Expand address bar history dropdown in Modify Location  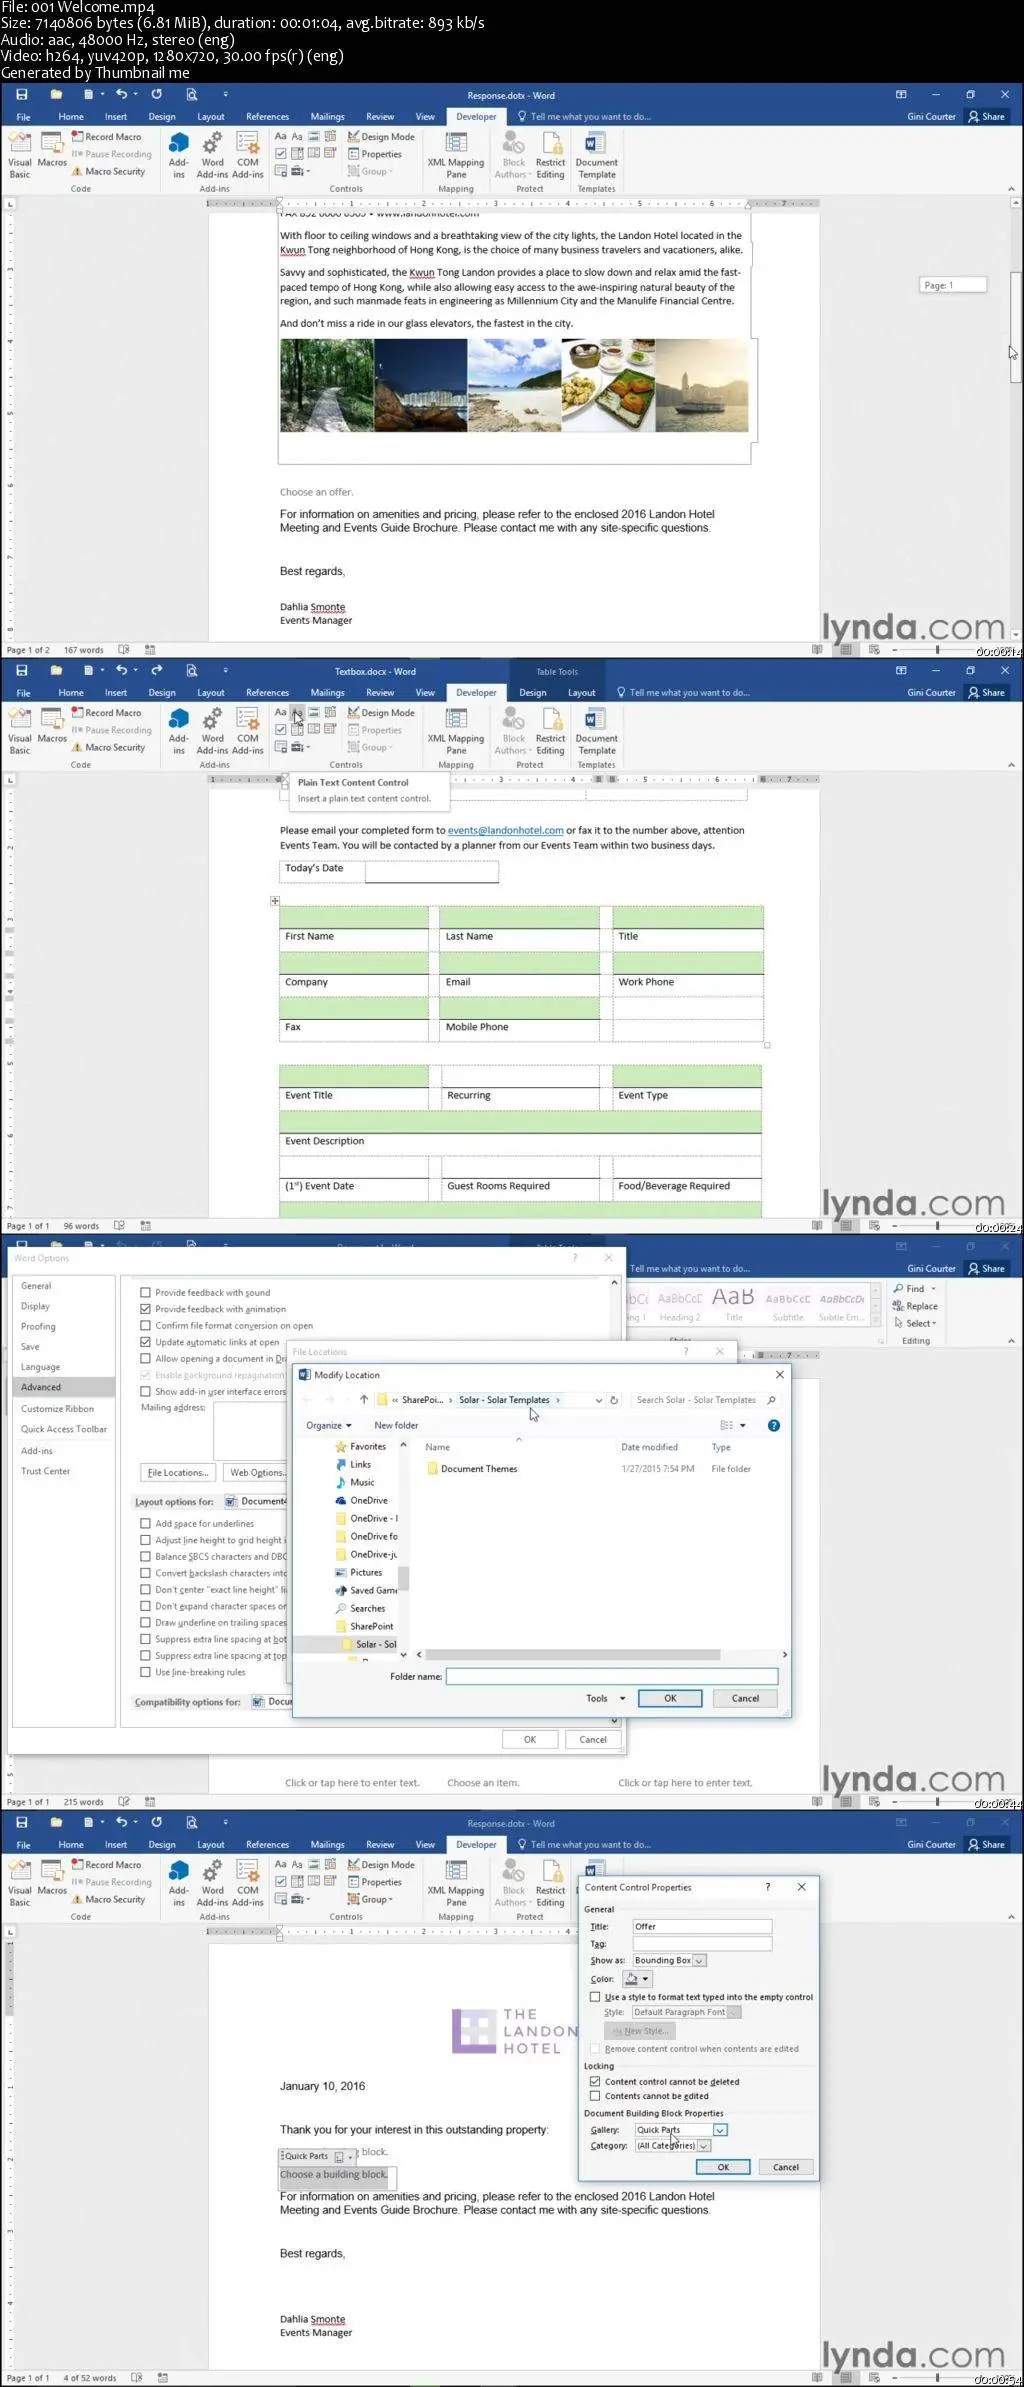pos(599,1400)
